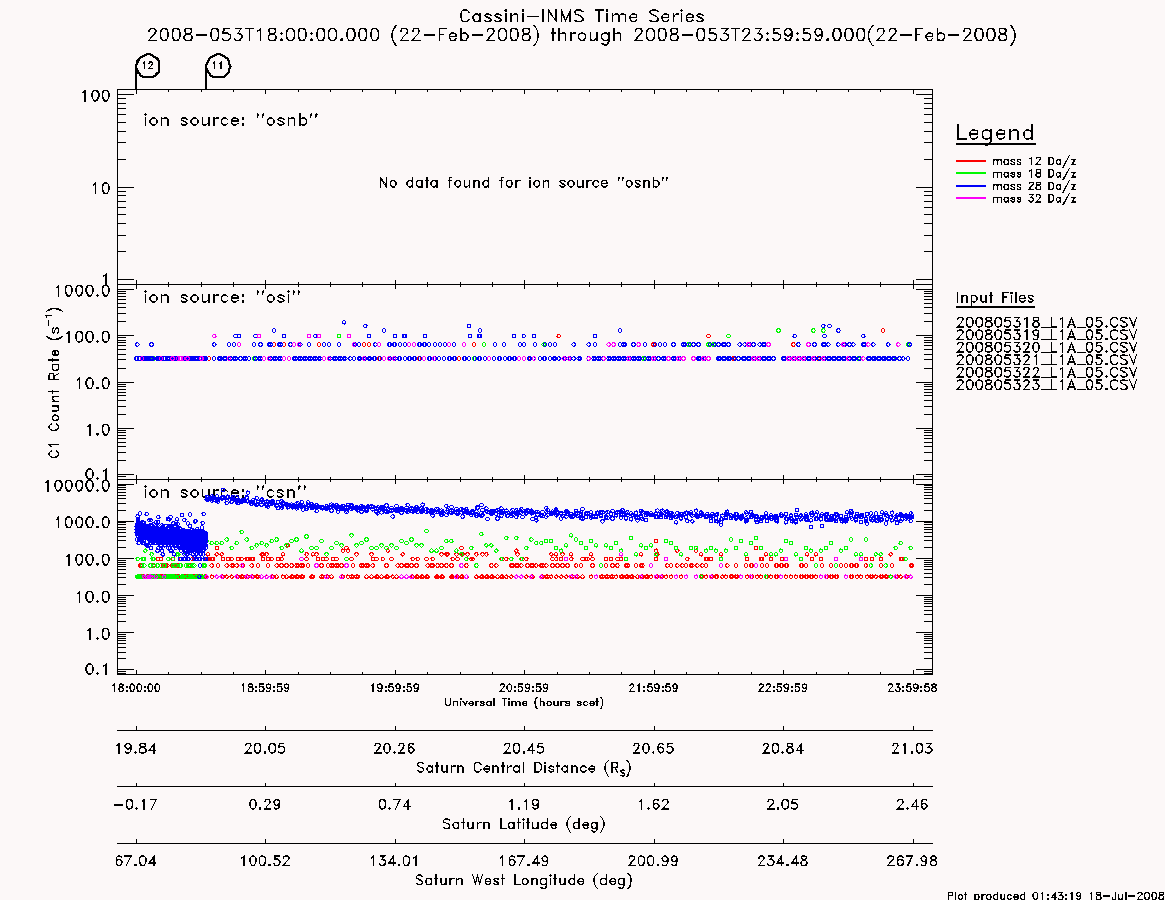The width and height of the screenshot is (1165, 900).
Task: Click the 'No data found for ion source' message
Action: pos(524,183)
